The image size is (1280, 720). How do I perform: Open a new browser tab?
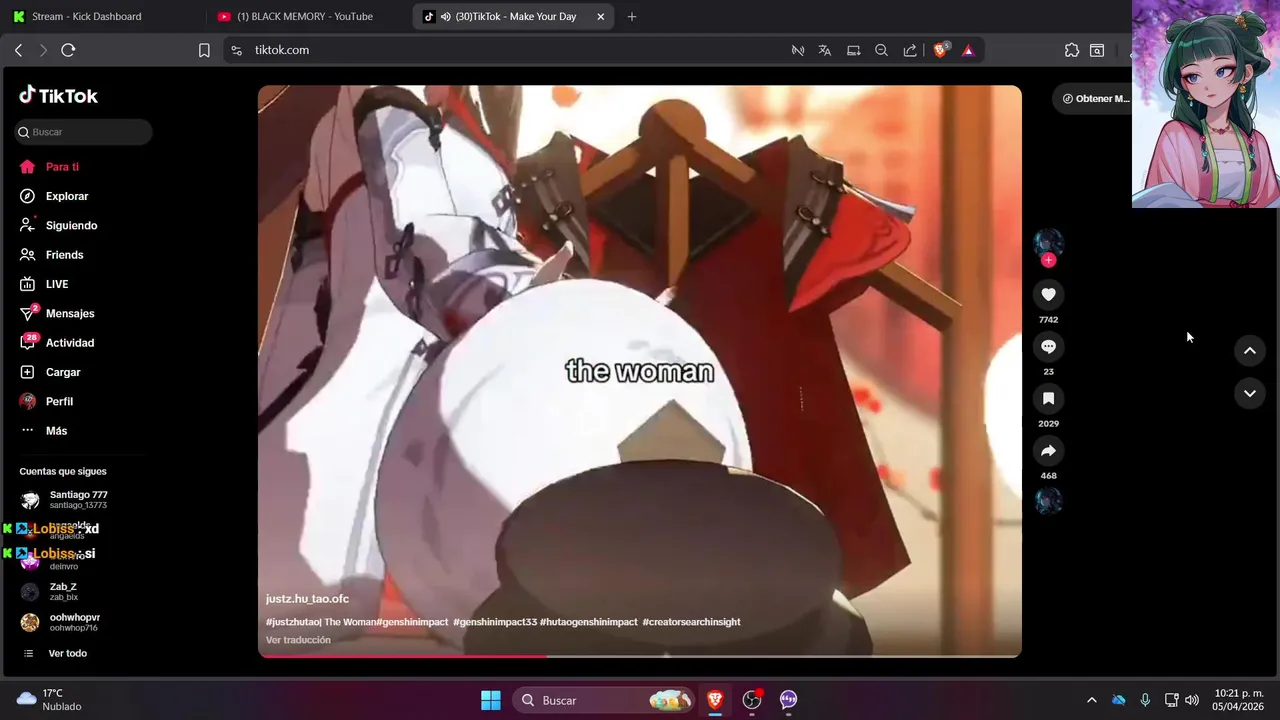coord(631,16)
